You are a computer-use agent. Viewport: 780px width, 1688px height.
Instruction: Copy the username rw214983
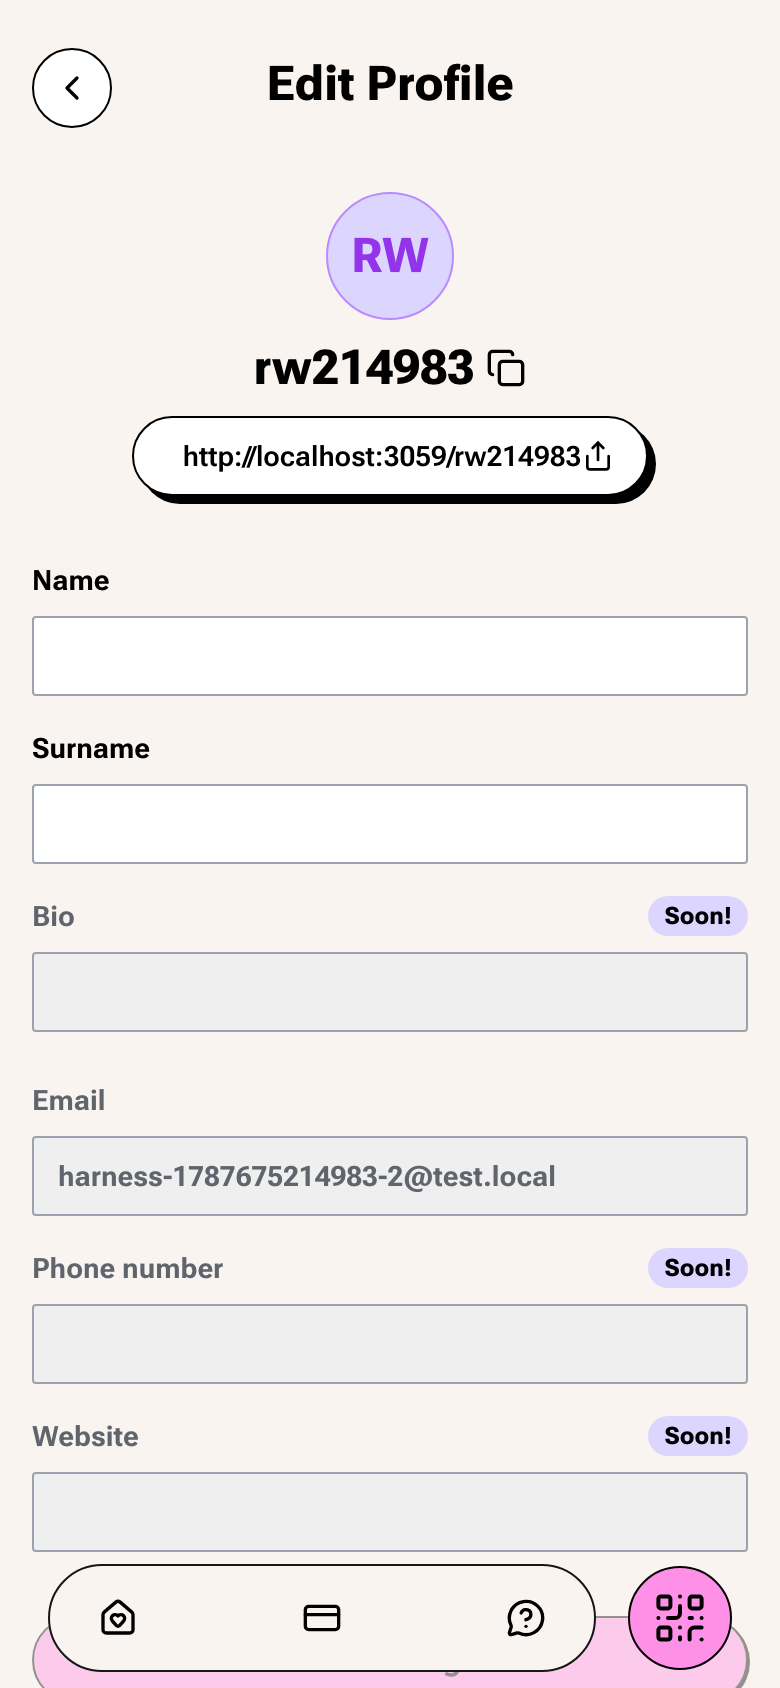click(x=506, y=368)
